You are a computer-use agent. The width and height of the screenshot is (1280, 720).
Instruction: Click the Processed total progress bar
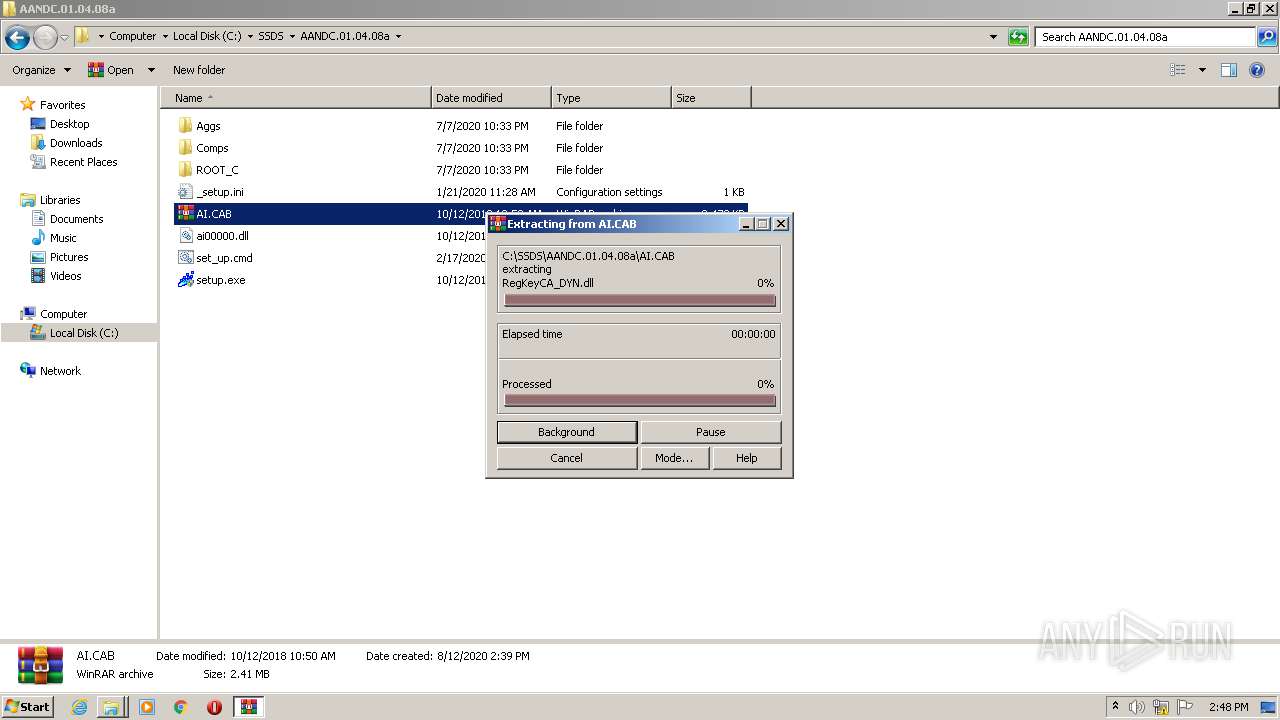[x=640, y=400]
